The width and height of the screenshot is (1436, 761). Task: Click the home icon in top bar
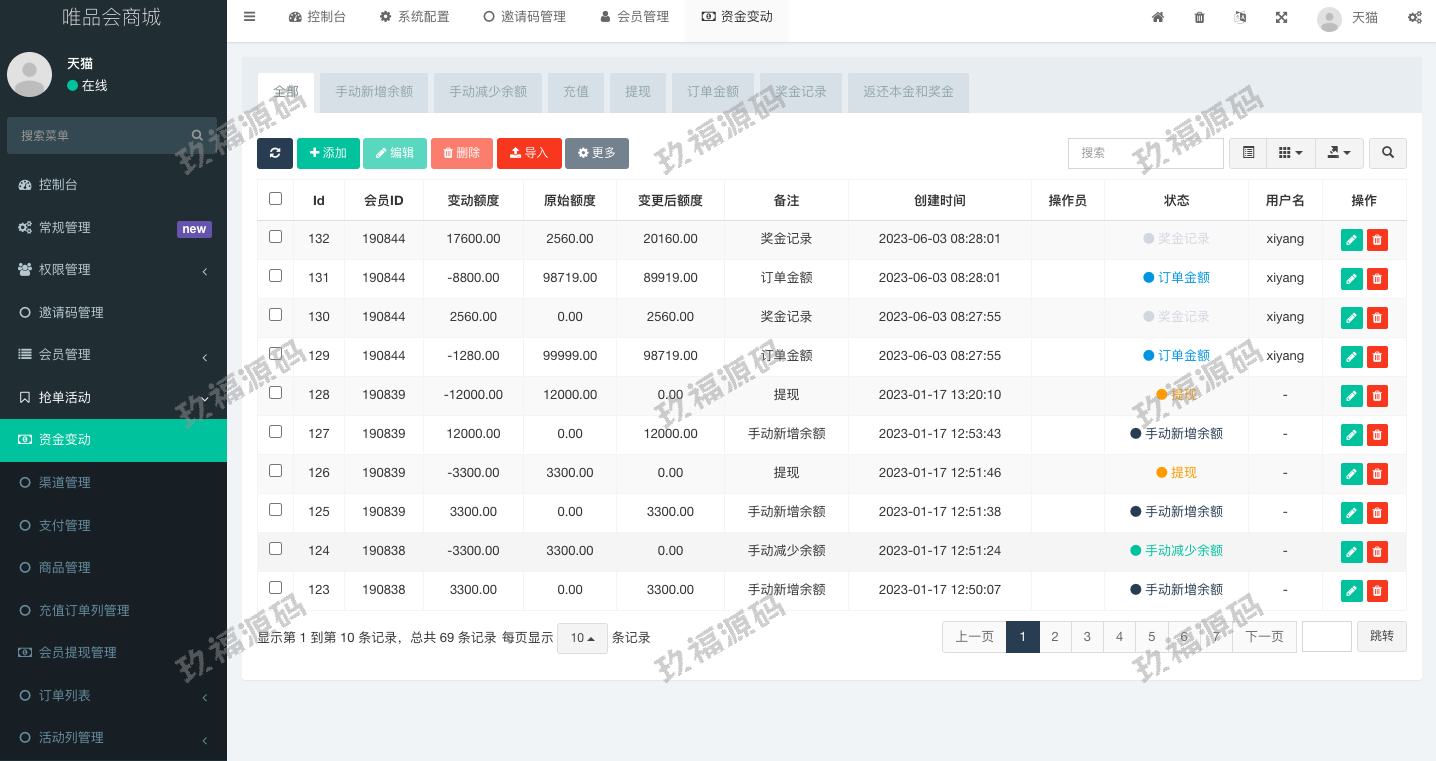pos(1158,17)
